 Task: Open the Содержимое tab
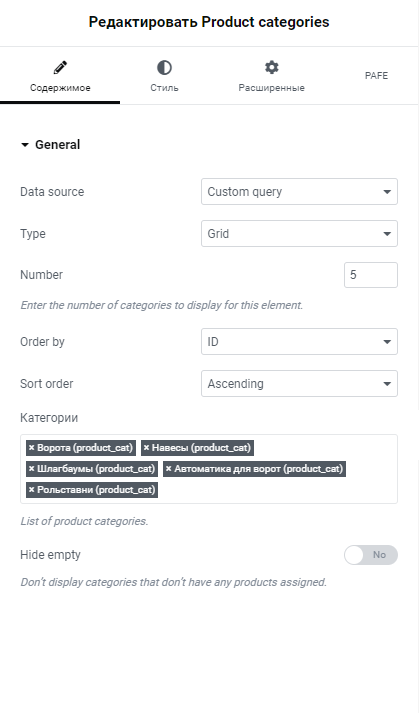tap(60, 75)
